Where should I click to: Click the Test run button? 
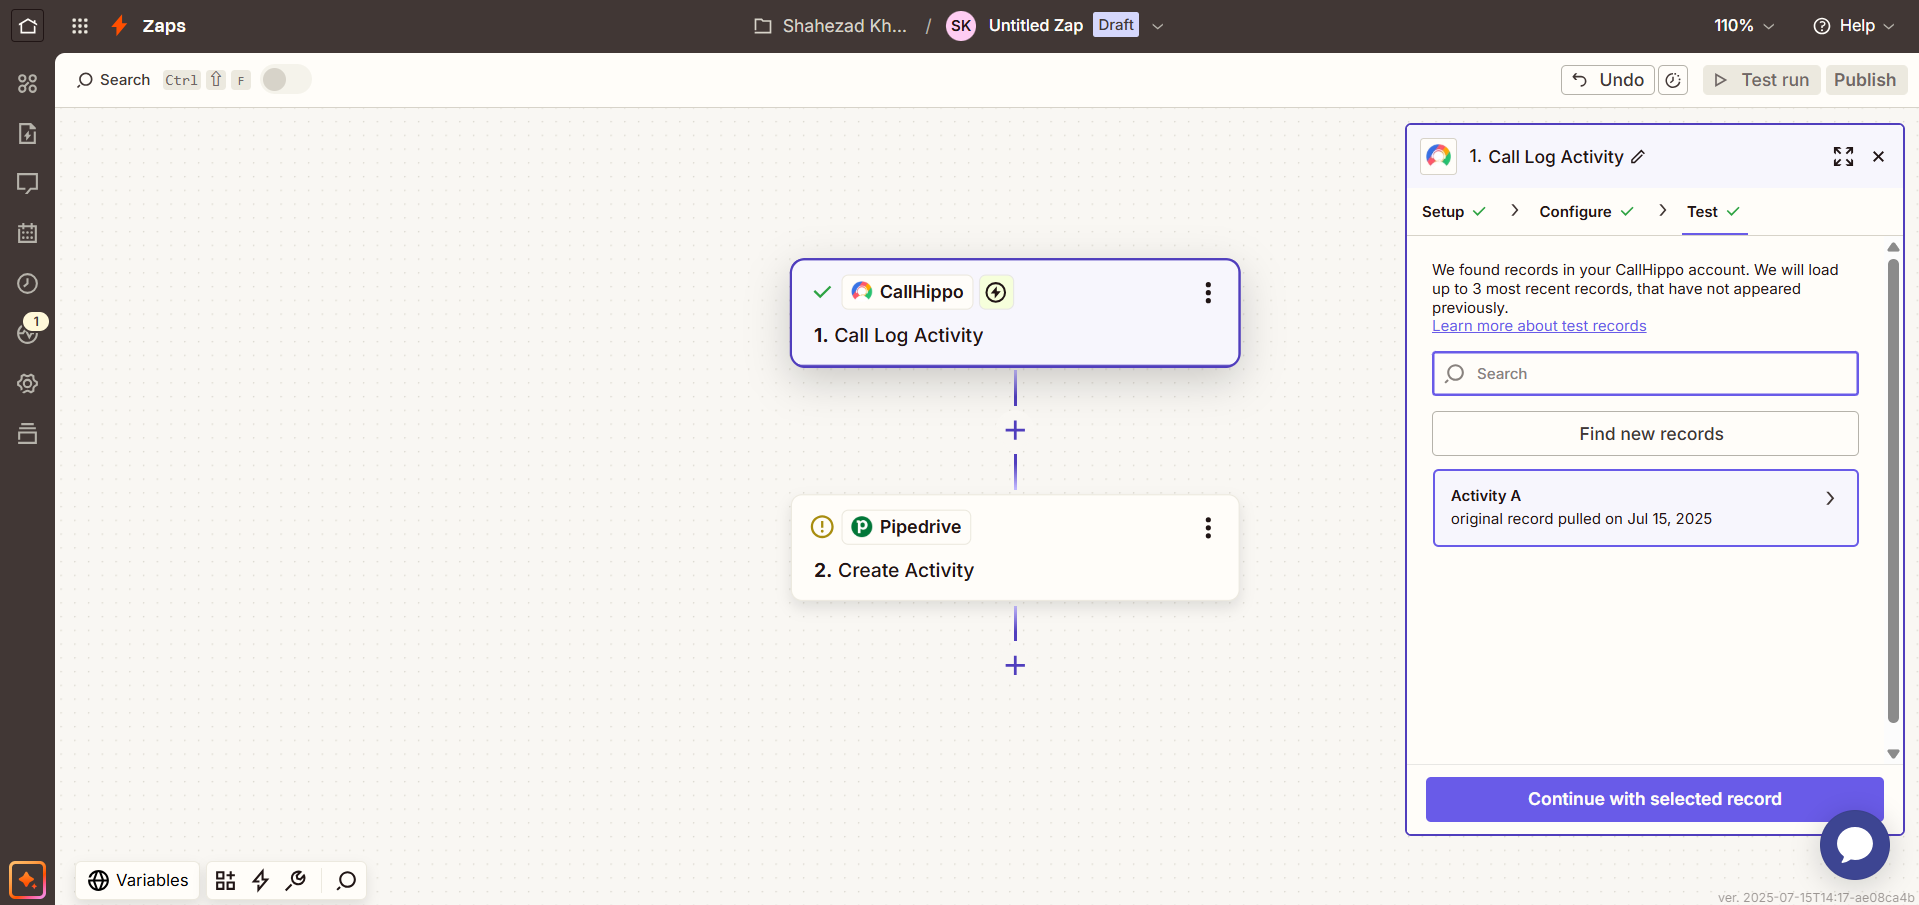(x=1761, y=80)
